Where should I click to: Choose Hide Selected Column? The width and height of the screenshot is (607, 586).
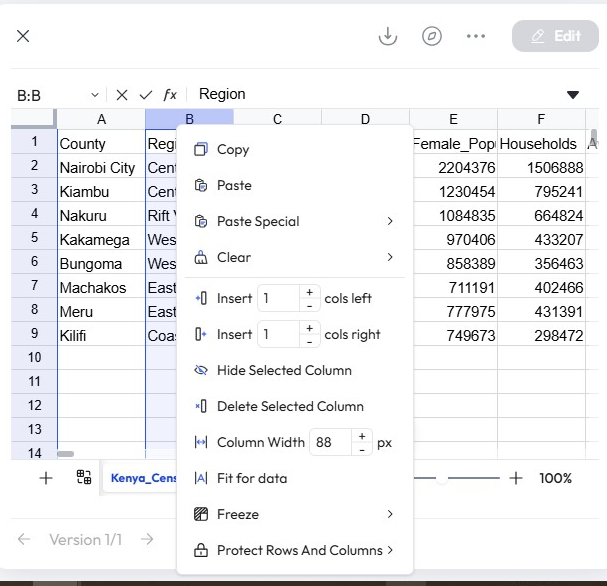[284, 370]
